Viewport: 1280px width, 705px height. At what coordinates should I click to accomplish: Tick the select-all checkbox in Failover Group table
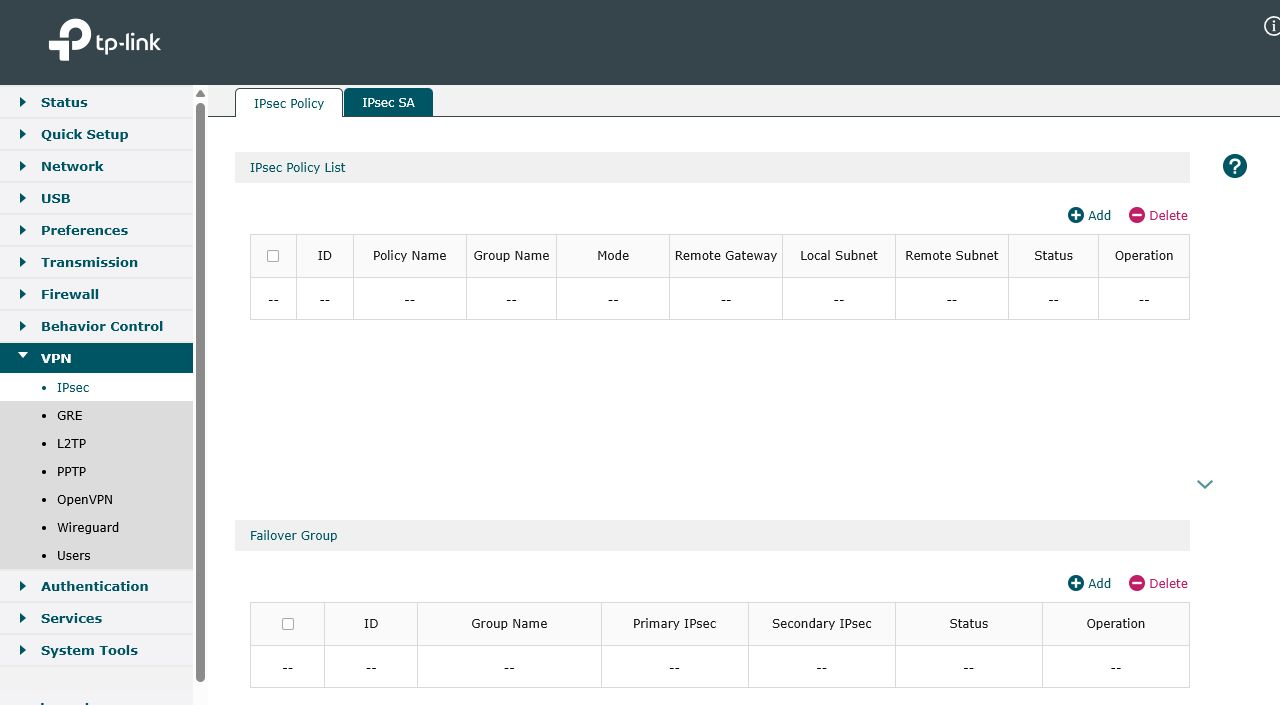click(x=288, y=624)
